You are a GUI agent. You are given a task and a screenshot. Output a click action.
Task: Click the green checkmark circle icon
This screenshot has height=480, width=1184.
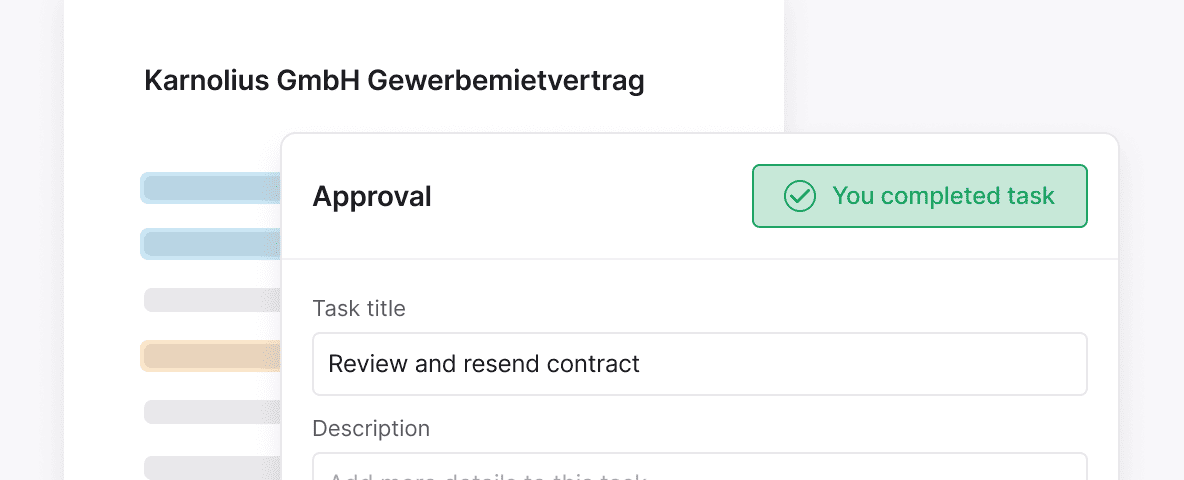pyautogui.click(x=799, y=196)
